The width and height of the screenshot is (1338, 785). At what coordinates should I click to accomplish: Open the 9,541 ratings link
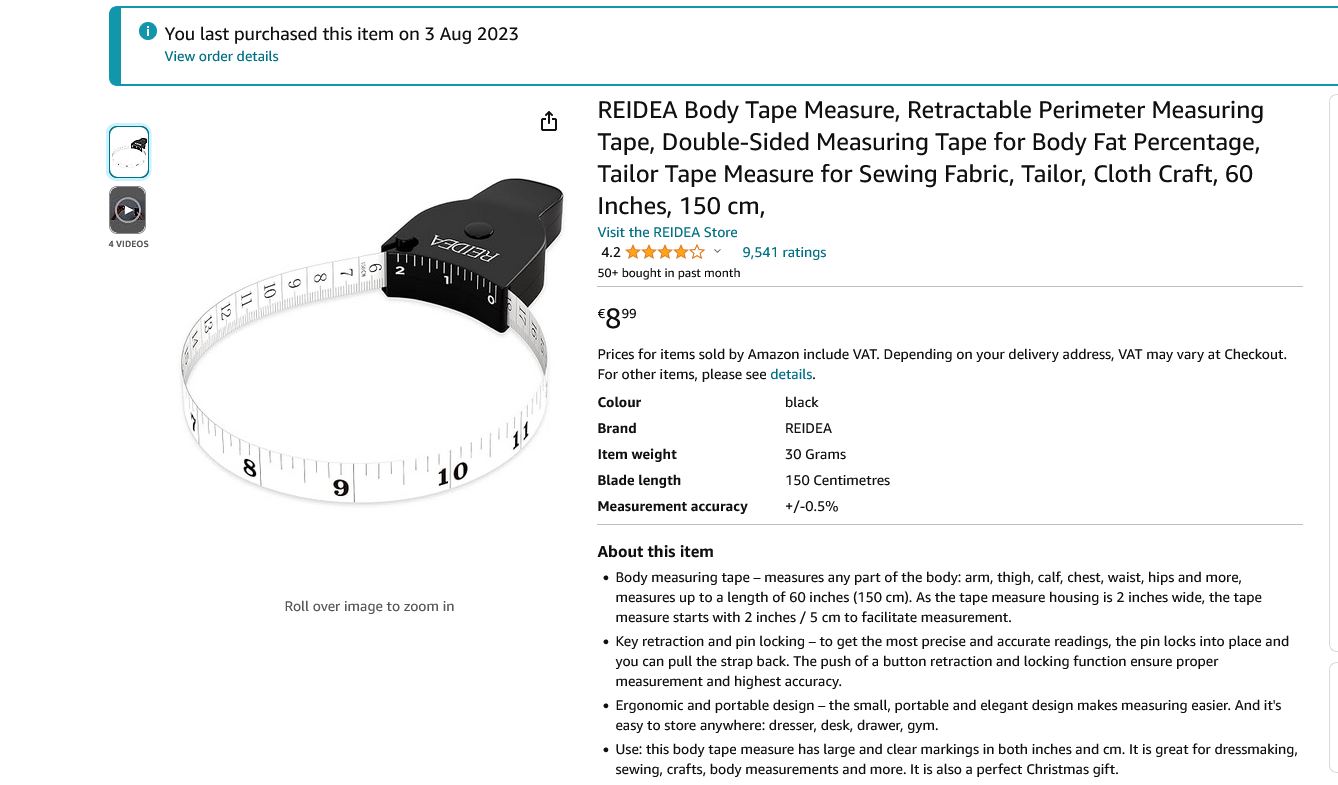pyautogui.click(x=784, y=252)
